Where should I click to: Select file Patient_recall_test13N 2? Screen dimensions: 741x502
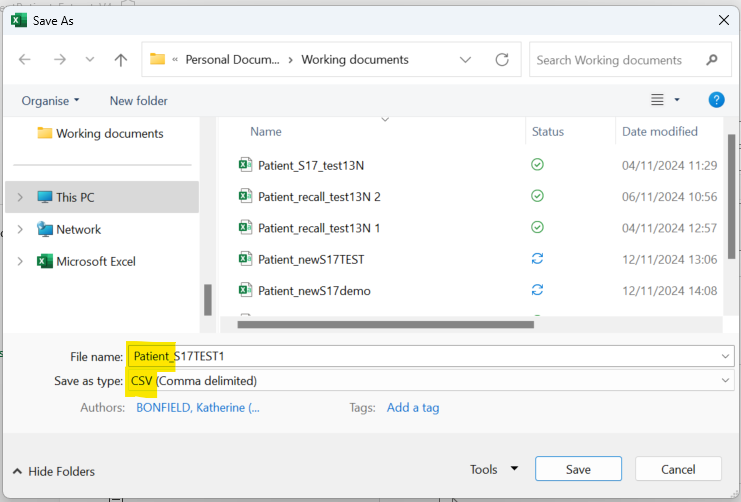click(x=319, y=197)
